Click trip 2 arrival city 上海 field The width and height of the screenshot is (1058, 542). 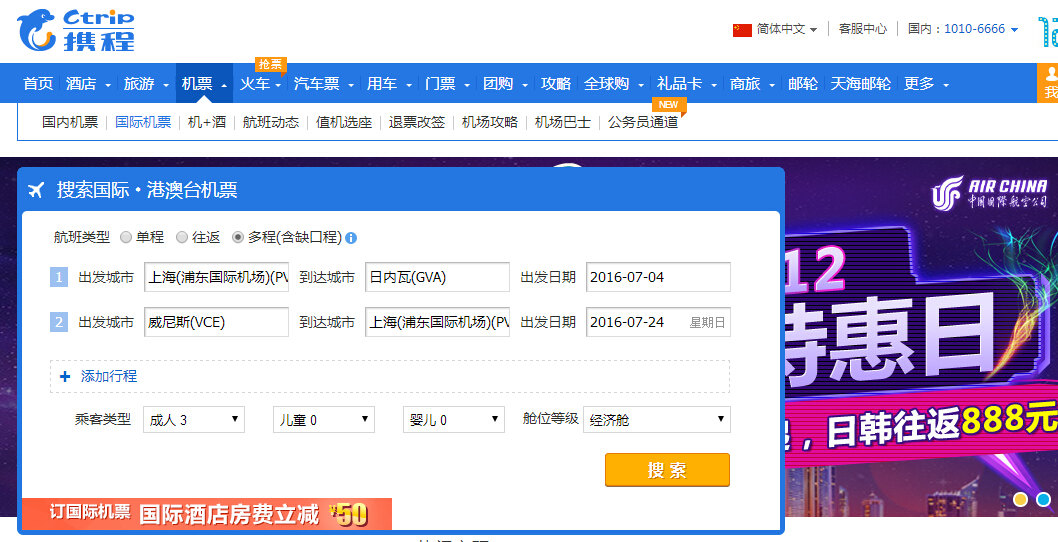437,322
